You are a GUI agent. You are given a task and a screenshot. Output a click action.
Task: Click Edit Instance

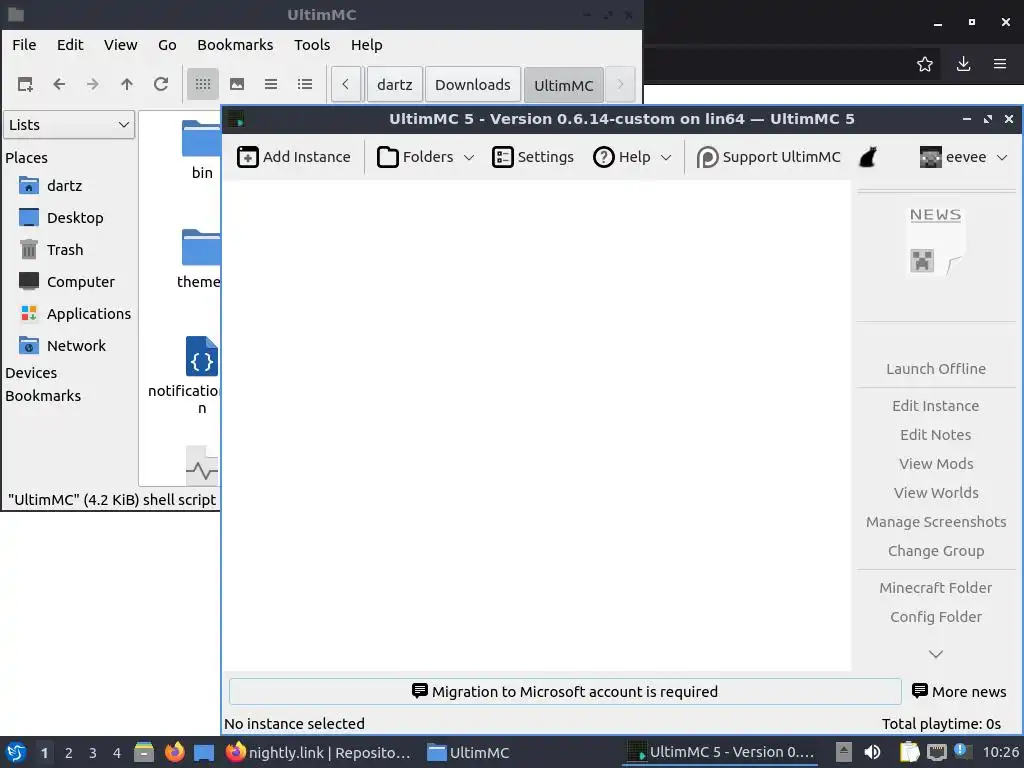936,406
